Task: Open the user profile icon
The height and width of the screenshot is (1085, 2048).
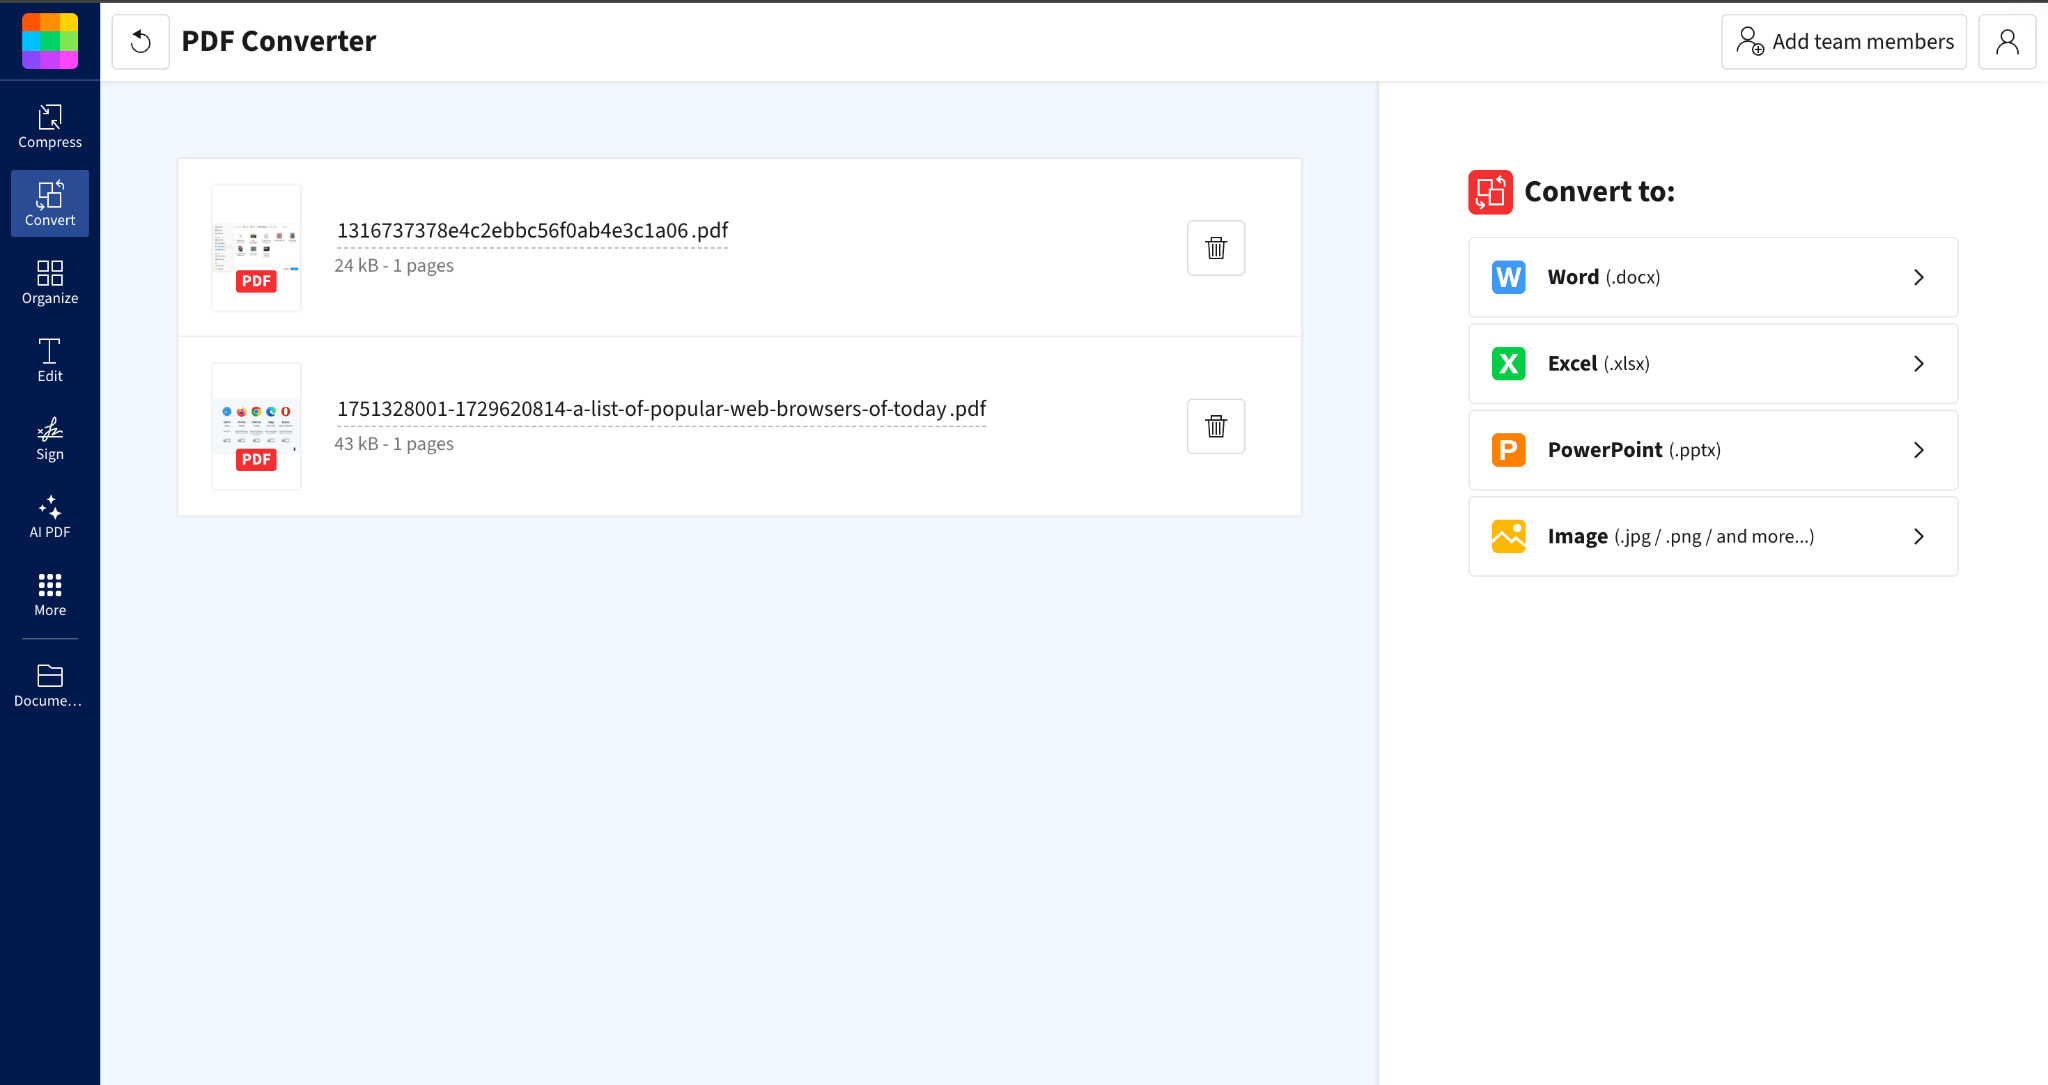Action: (x=2007, y=41)
